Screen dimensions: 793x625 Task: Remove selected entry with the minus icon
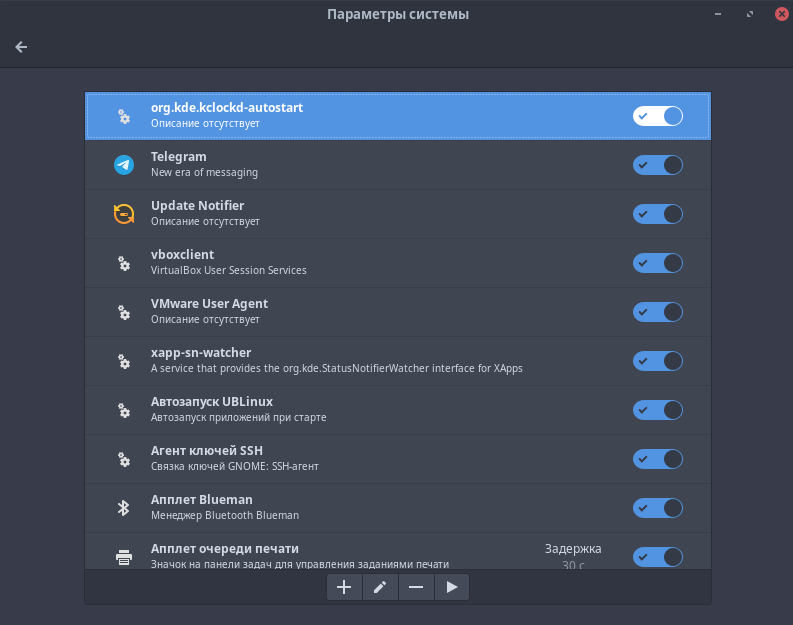416,587
